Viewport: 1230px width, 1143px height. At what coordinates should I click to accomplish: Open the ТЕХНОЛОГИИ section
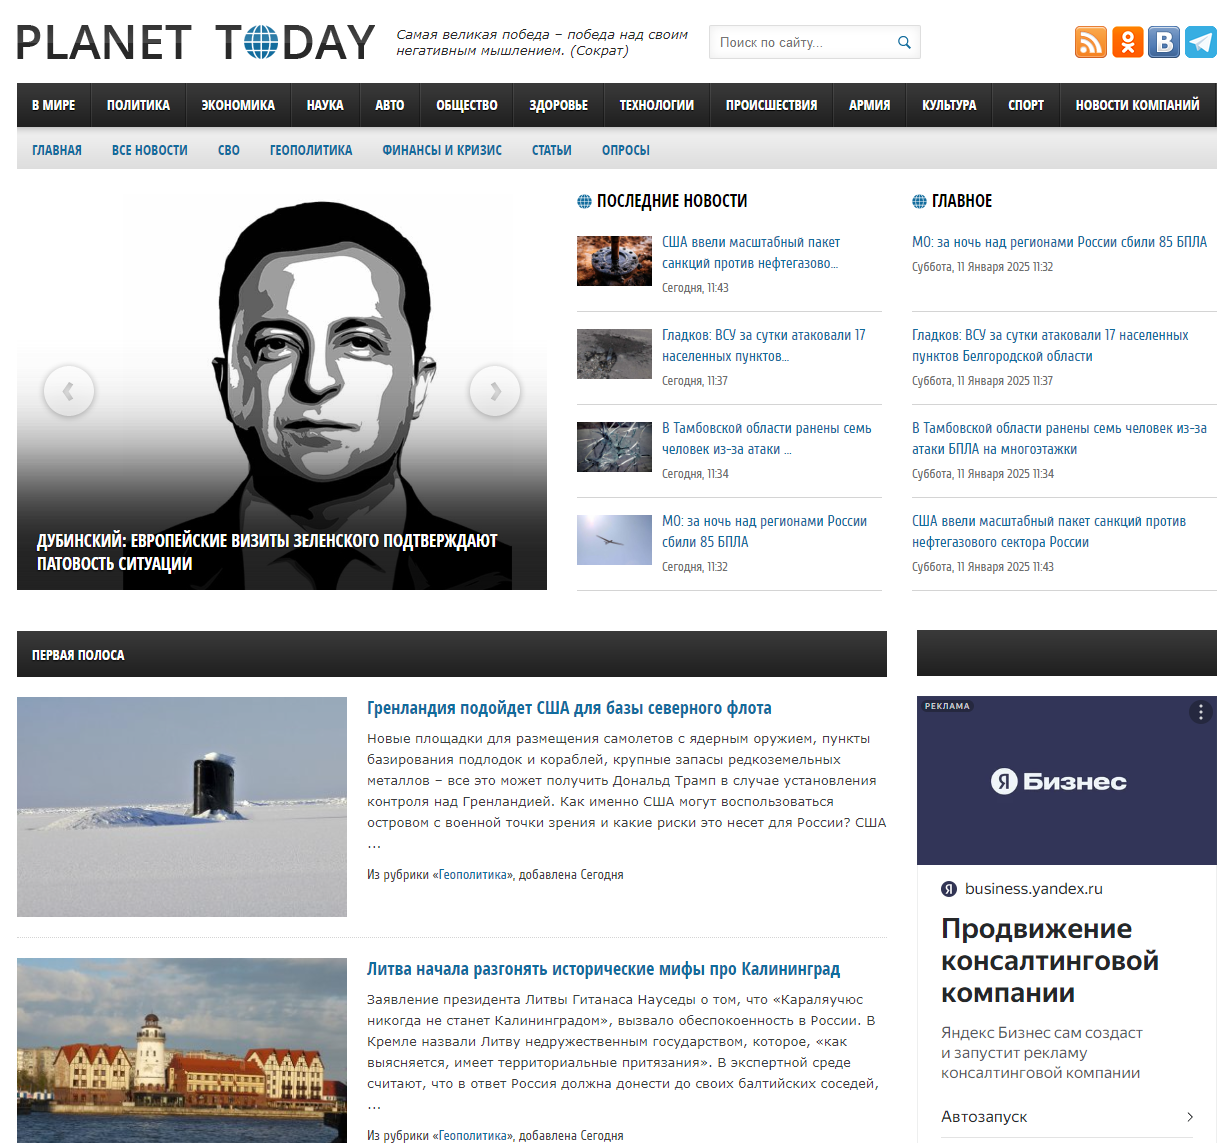(x=657, y=105)
